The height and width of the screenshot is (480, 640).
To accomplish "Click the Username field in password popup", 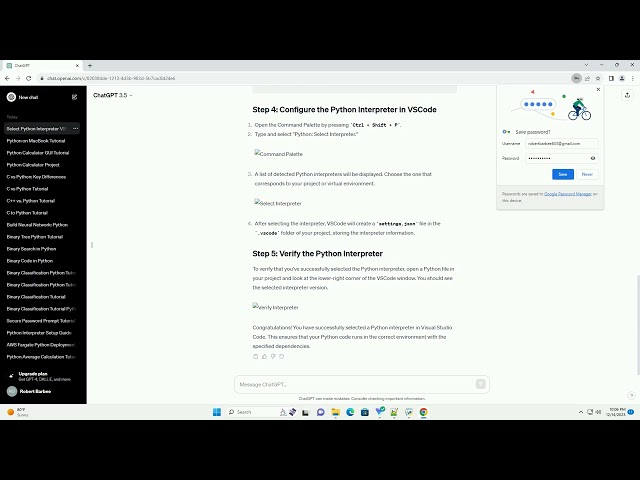I will pos(562,144).
